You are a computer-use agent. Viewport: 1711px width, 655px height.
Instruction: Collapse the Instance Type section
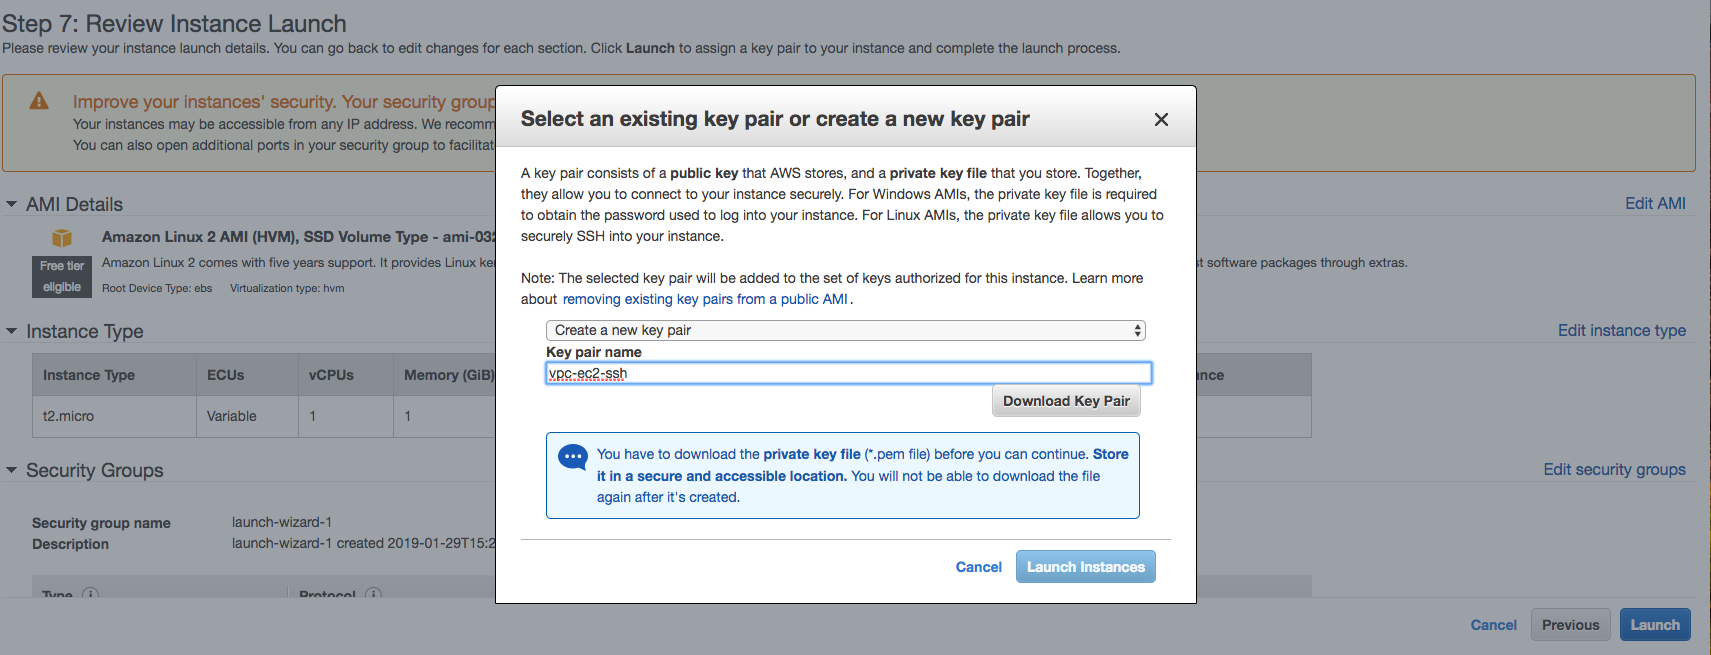12,331
